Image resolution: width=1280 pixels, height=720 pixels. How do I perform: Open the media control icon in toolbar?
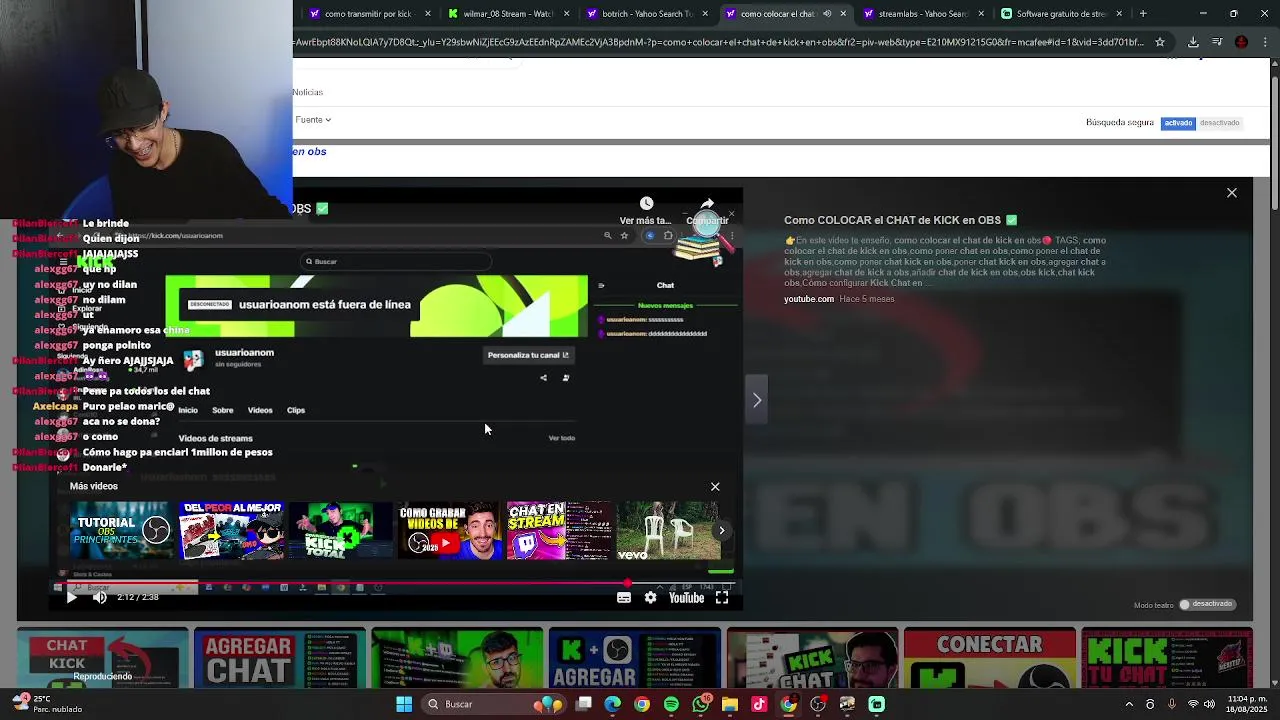(x=1217, y=42)
